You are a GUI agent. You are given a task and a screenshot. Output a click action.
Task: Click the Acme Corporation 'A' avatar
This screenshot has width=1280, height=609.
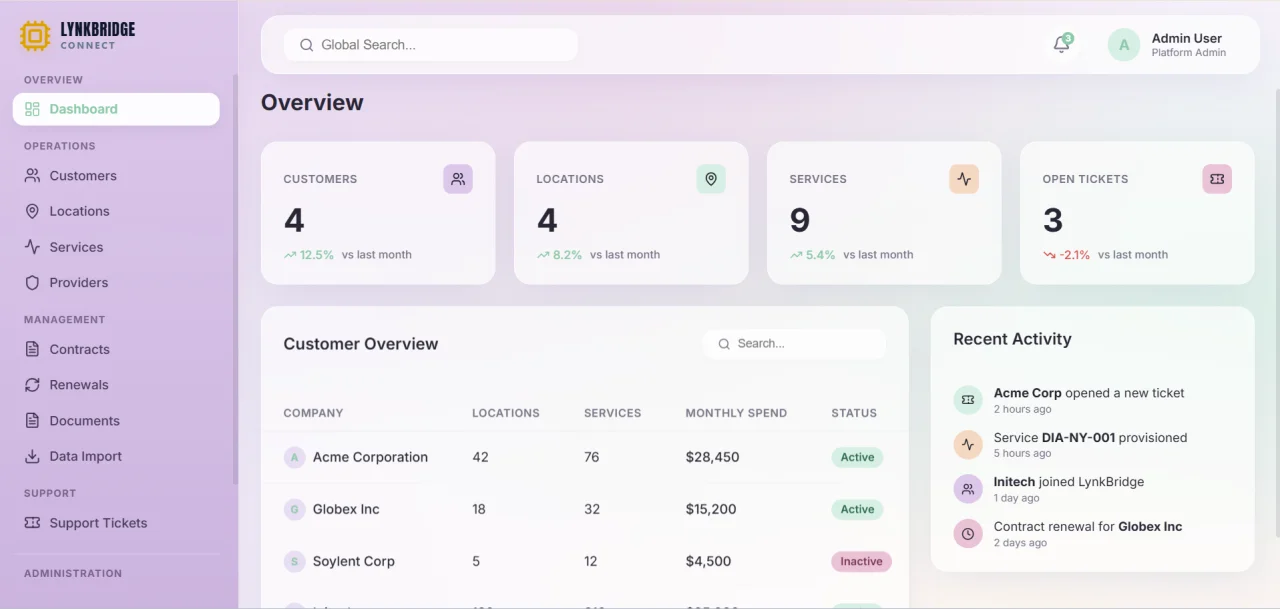click(294, 458)
